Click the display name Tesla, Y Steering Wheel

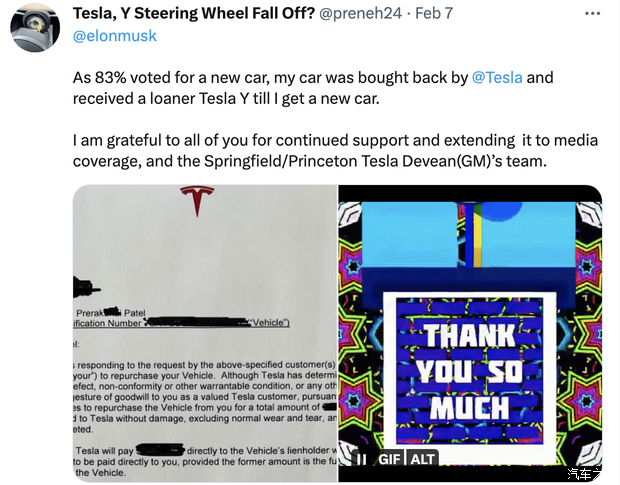pyautogui.click(x=193, y=14)
